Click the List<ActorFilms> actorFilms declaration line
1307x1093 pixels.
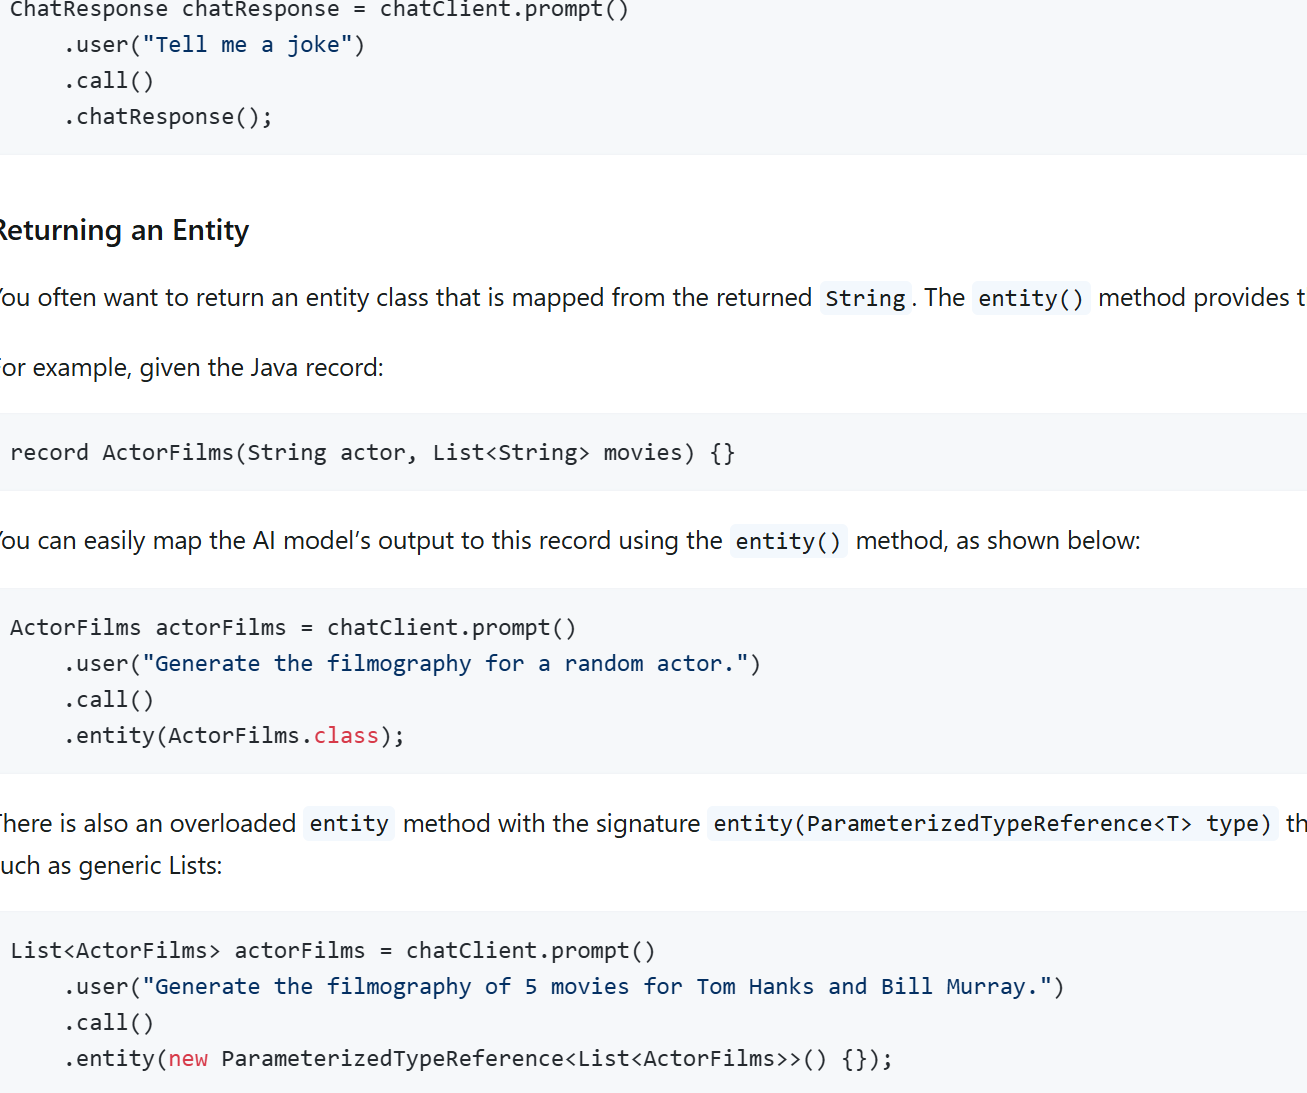(332, 951)
